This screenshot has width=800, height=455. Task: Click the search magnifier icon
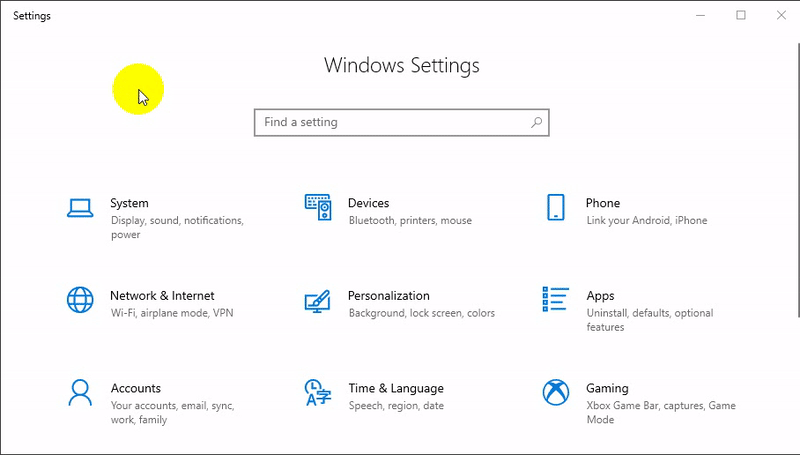pyautogui.click(x=536, y=122)
